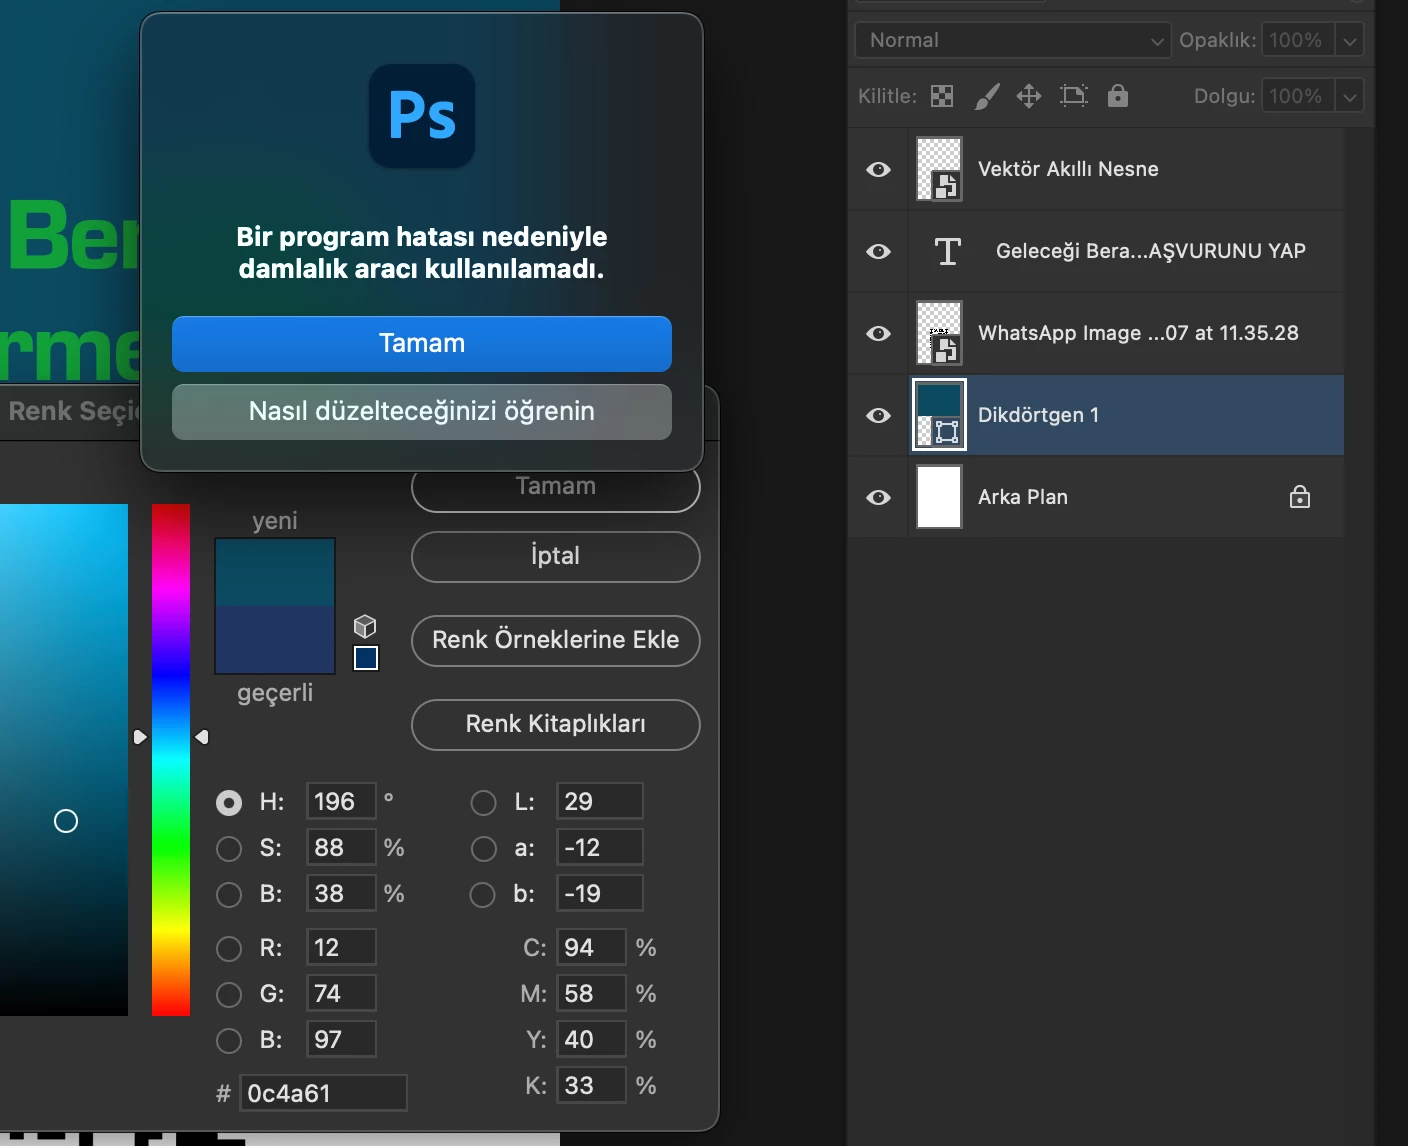
Task: Select the layer name 'Geleceği Bera...AŞVURUNU YAP'
Action: click(1151, 251)
